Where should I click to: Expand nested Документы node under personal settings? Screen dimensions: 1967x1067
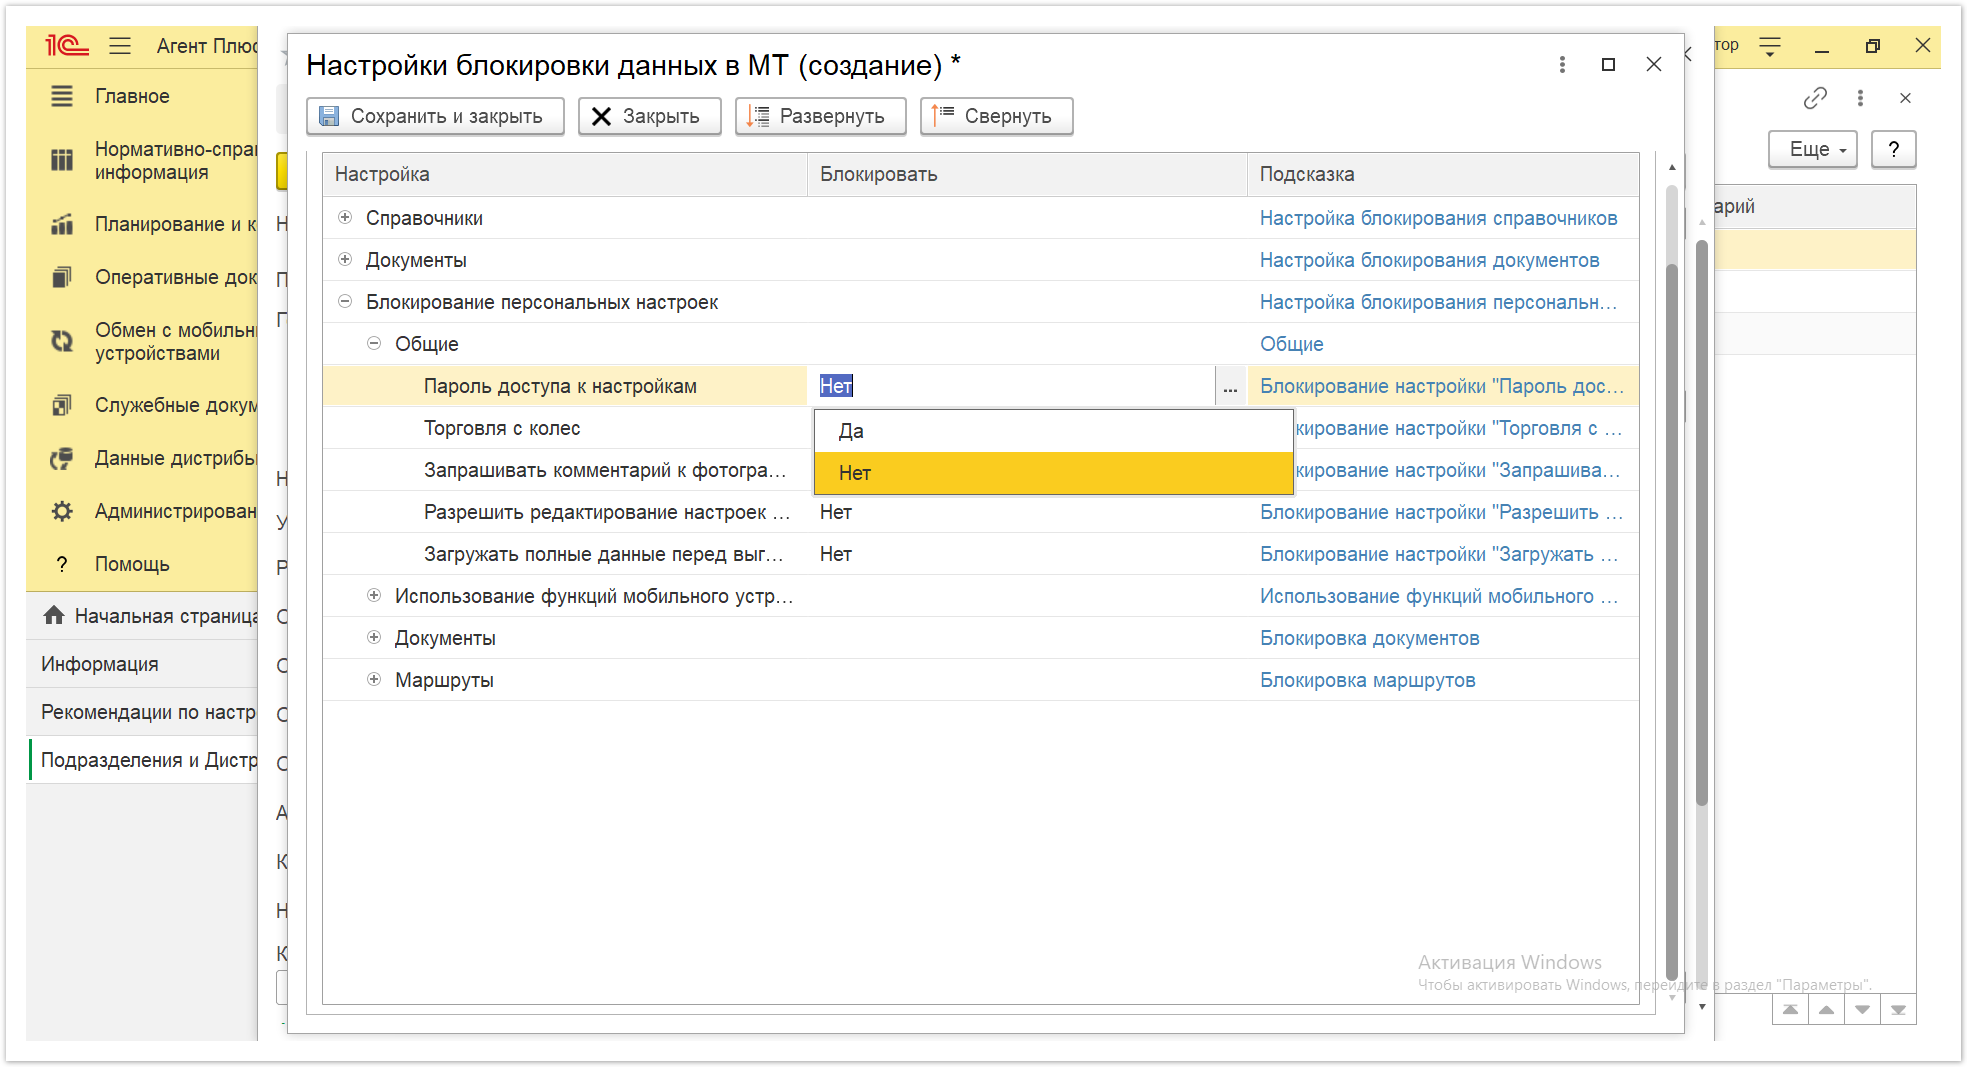(374, 637)
